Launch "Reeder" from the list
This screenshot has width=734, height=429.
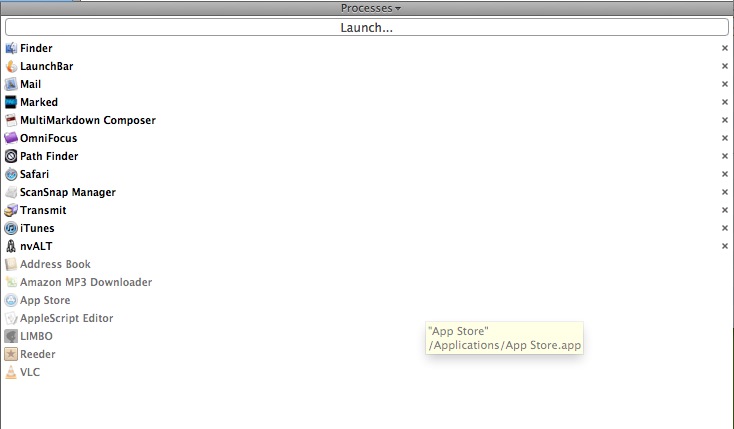[x=37, y=354]
